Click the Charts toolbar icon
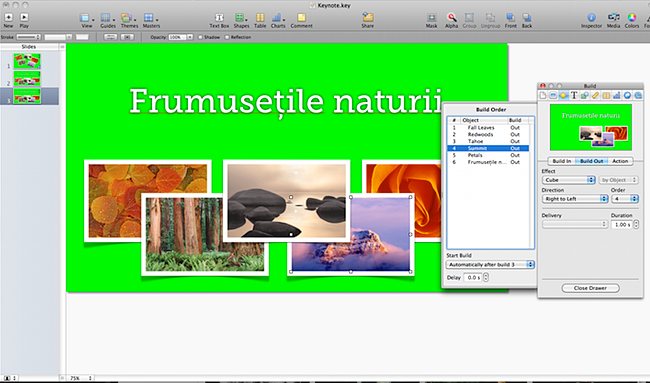Viewport: 650px width, 383px height. [277, 17]
